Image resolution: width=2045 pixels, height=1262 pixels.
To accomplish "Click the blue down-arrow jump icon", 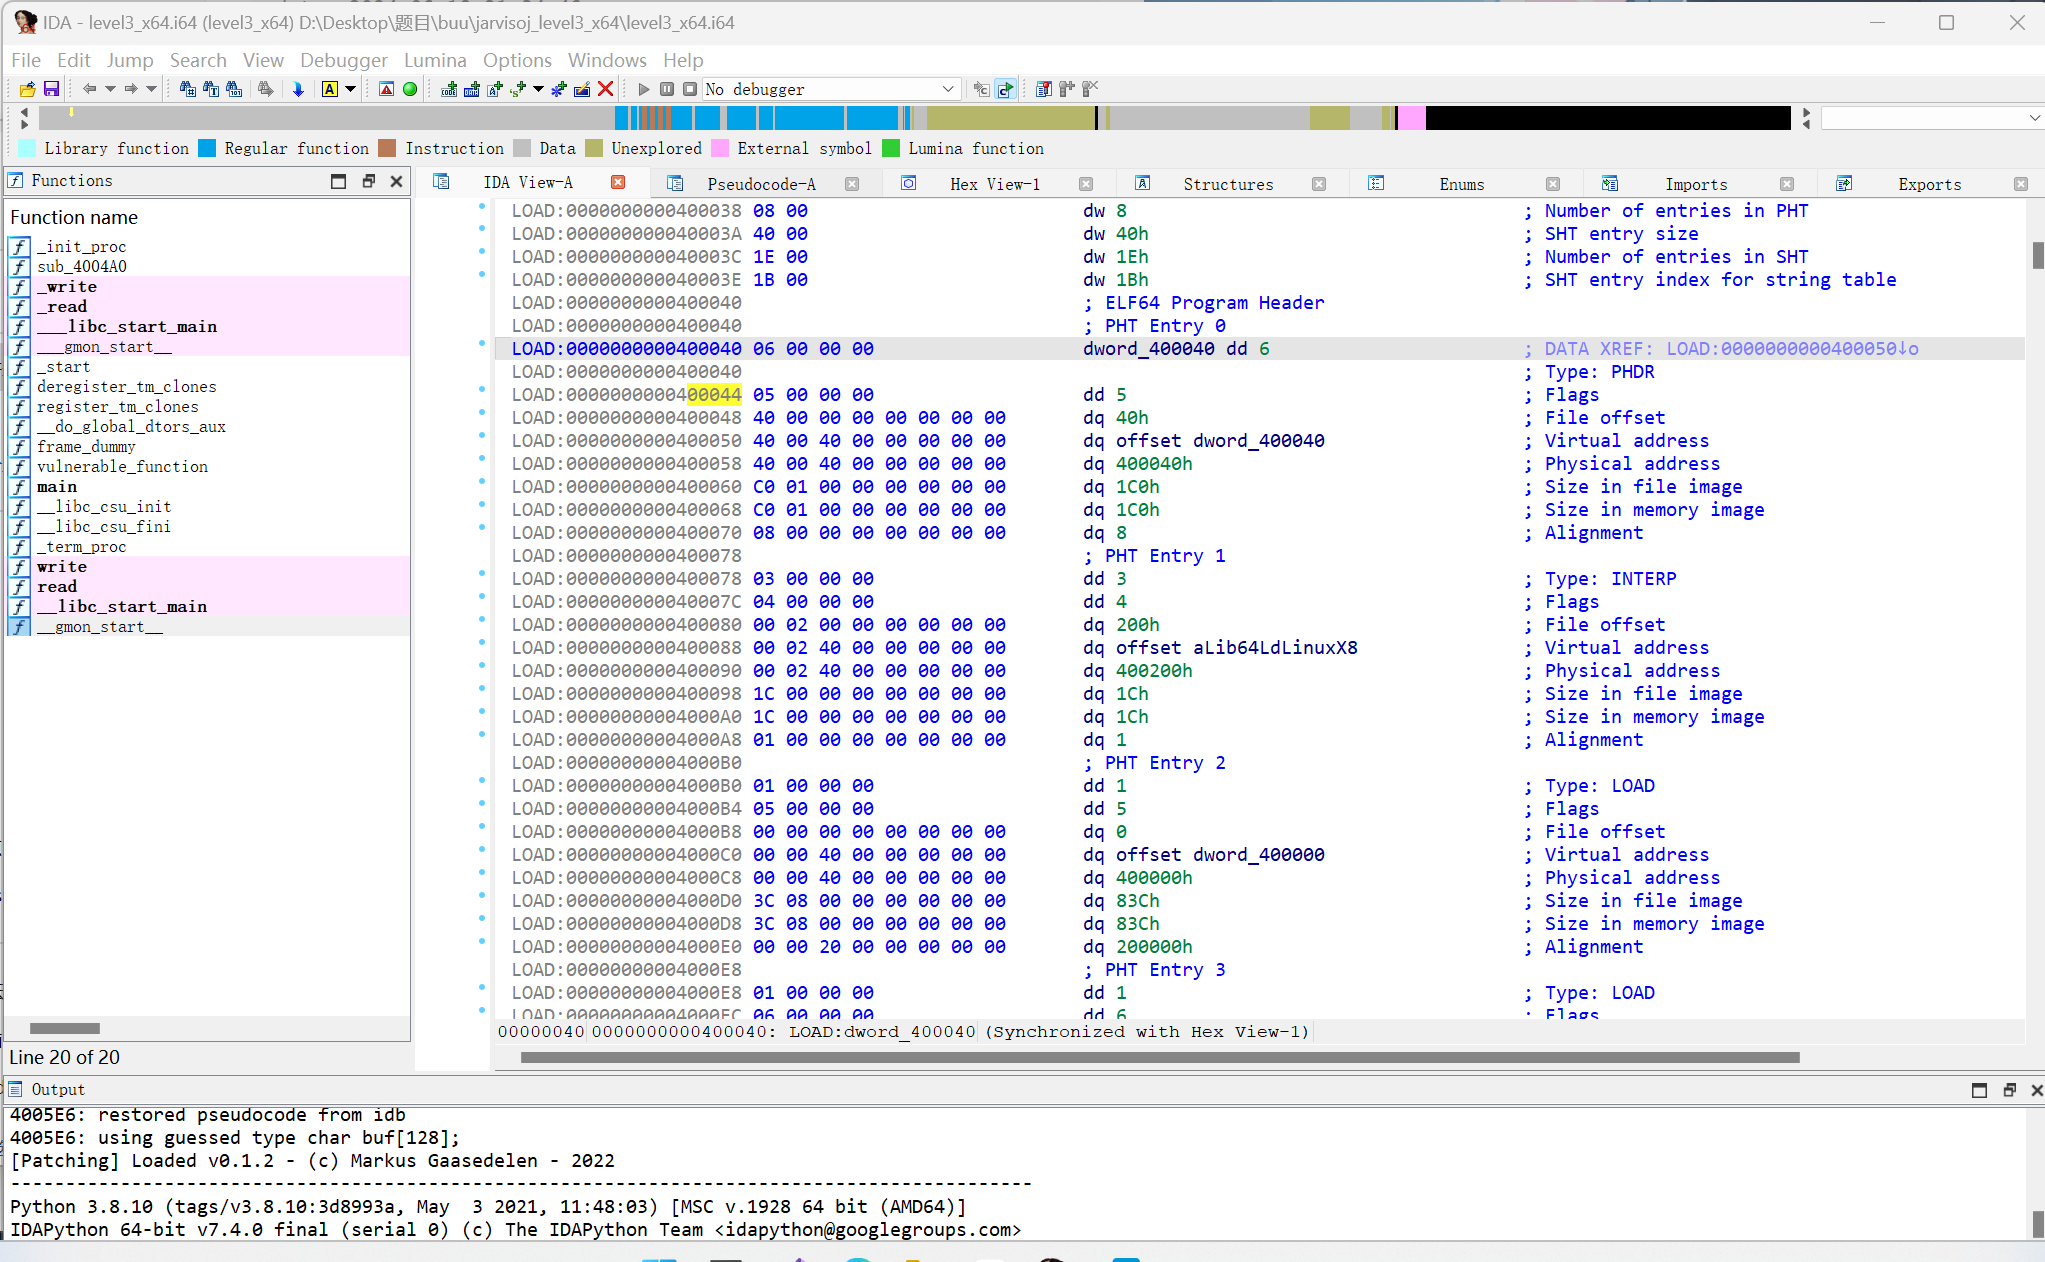I will pos(298,89).
